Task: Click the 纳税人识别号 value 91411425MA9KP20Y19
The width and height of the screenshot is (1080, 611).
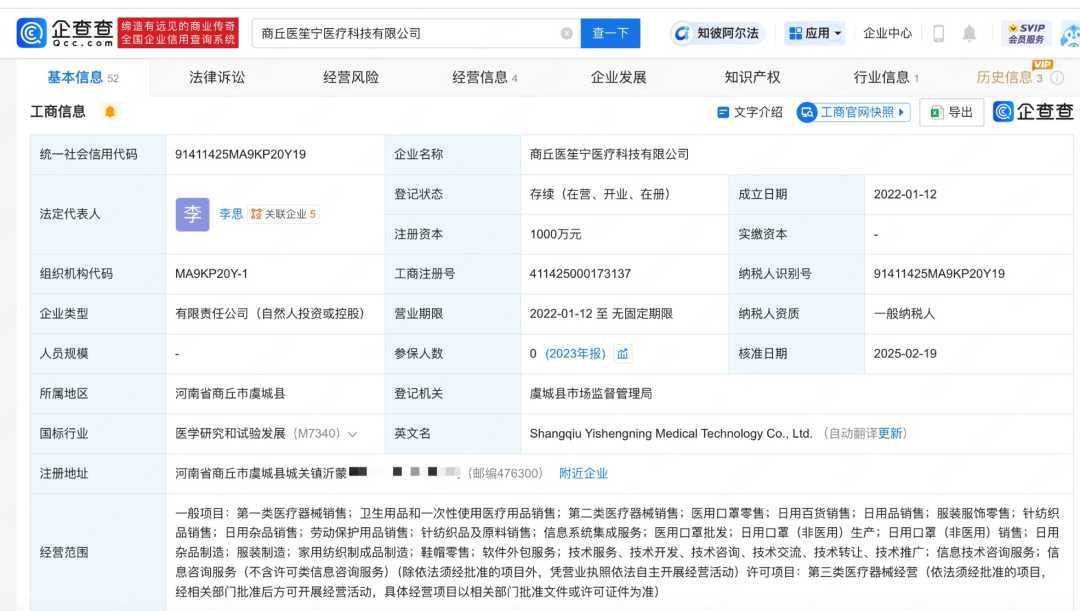Action: click(x=939, y=273)
